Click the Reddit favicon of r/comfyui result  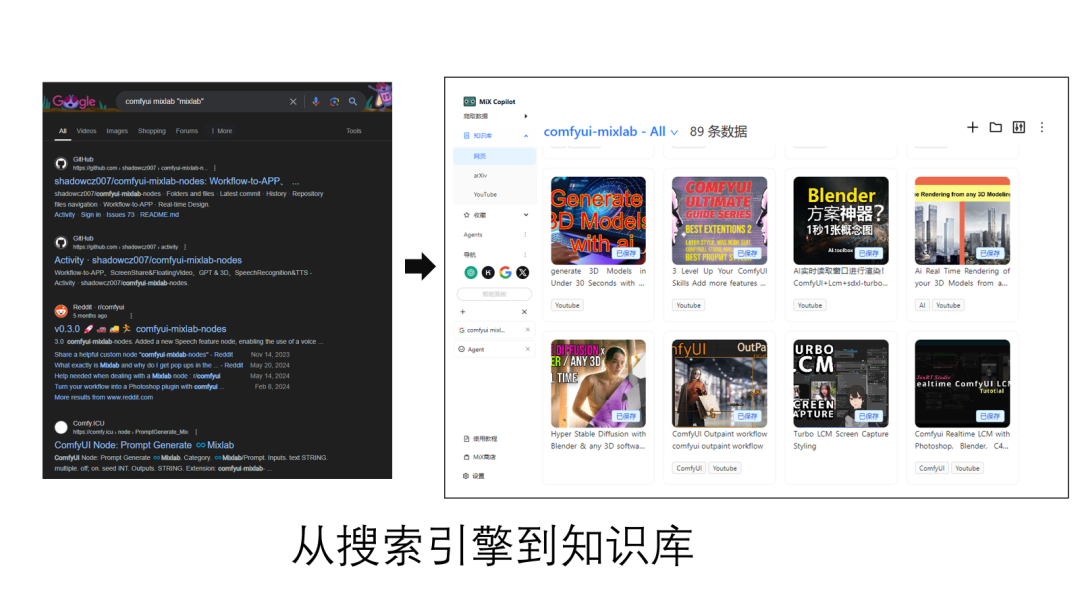tap(61, 311)
